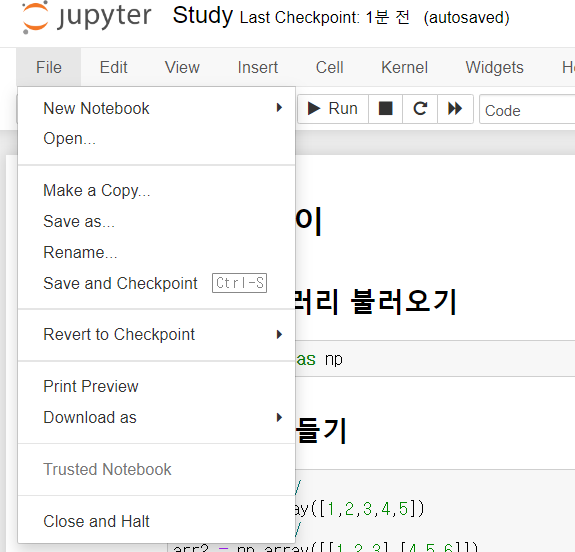Choose Revert to Checkpoint entry
Viewport: 575px width, 552px height.
157,334
